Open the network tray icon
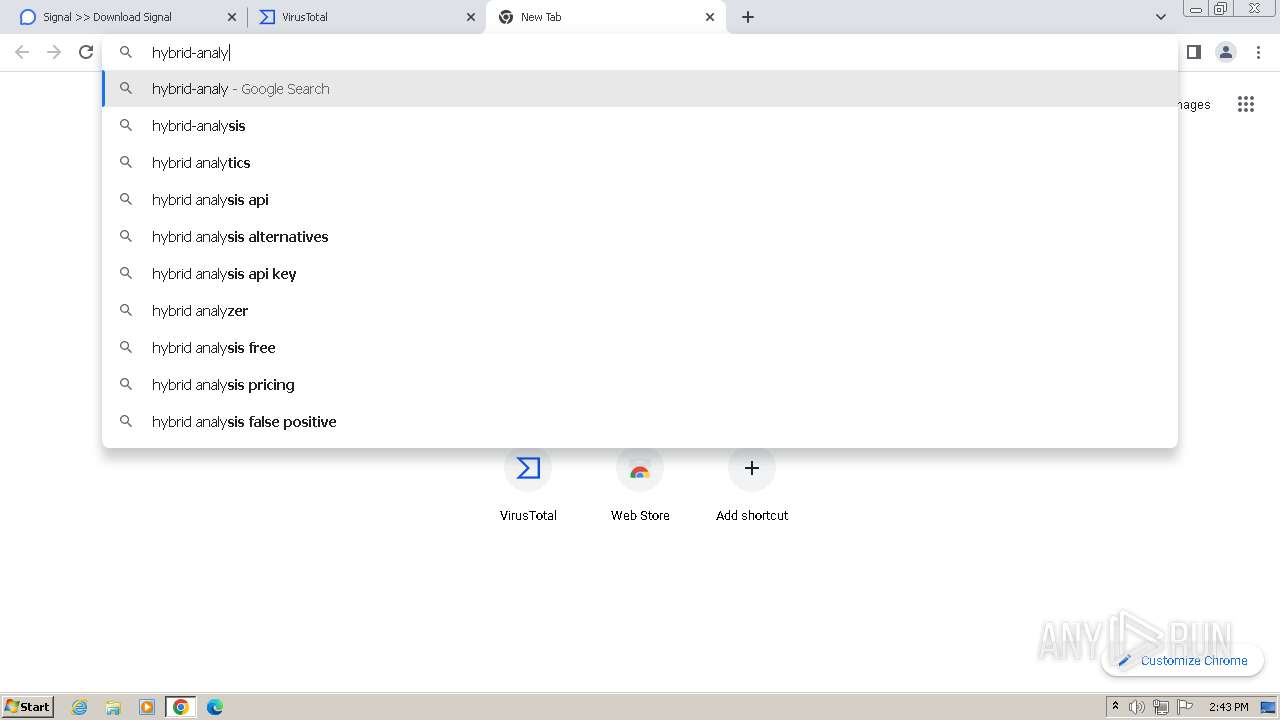1280x720 pixels. pyautogui.click(x=1161, y=707)
